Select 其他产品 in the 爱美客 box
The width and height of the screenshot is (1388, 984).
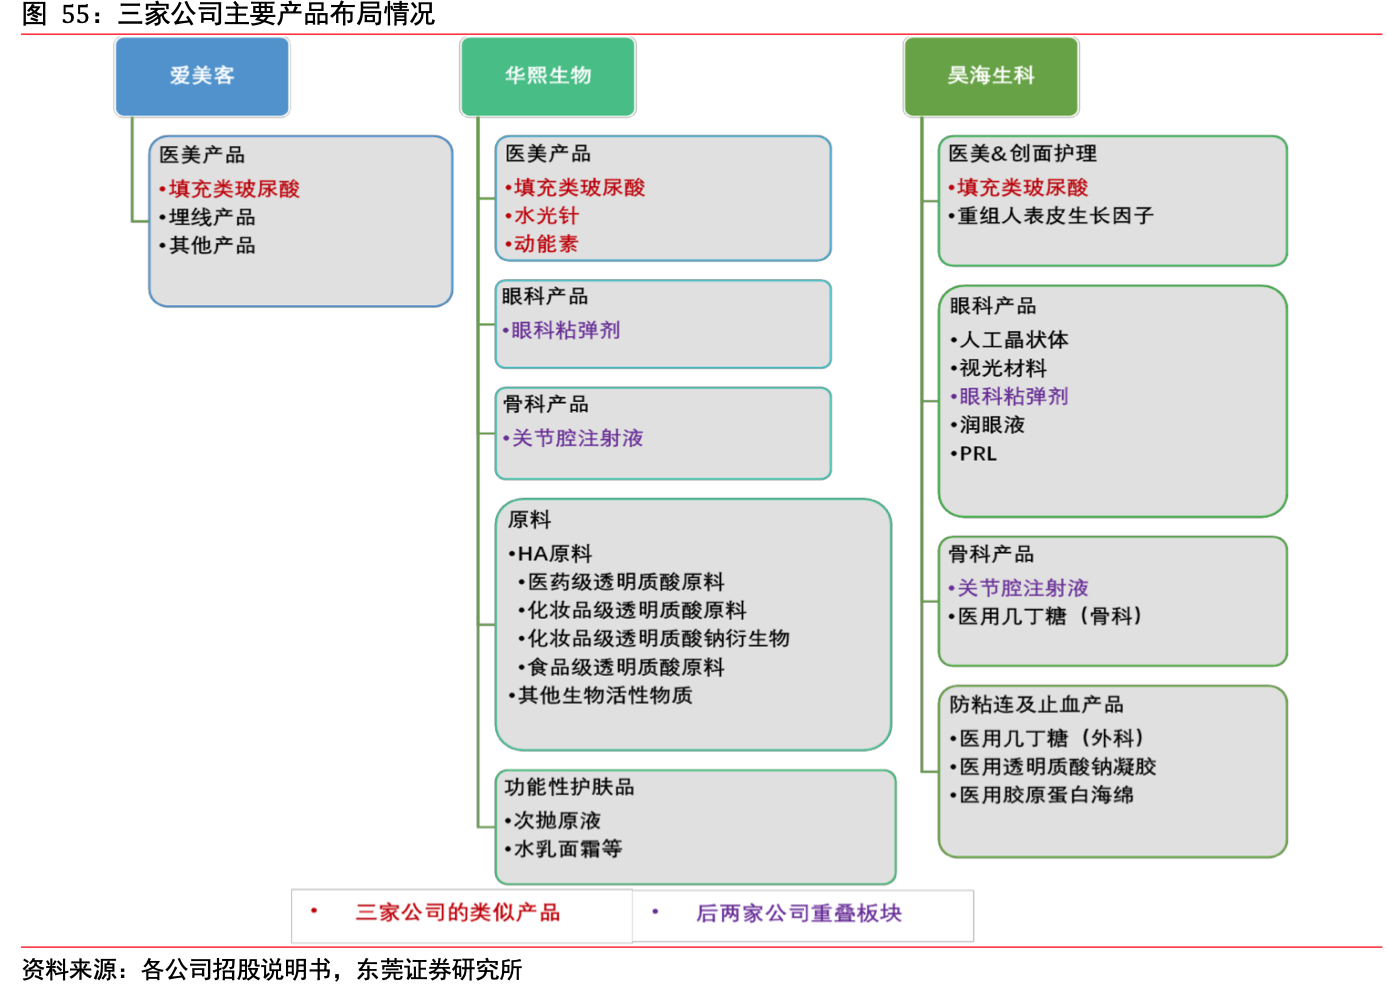[x=211, y=245]
